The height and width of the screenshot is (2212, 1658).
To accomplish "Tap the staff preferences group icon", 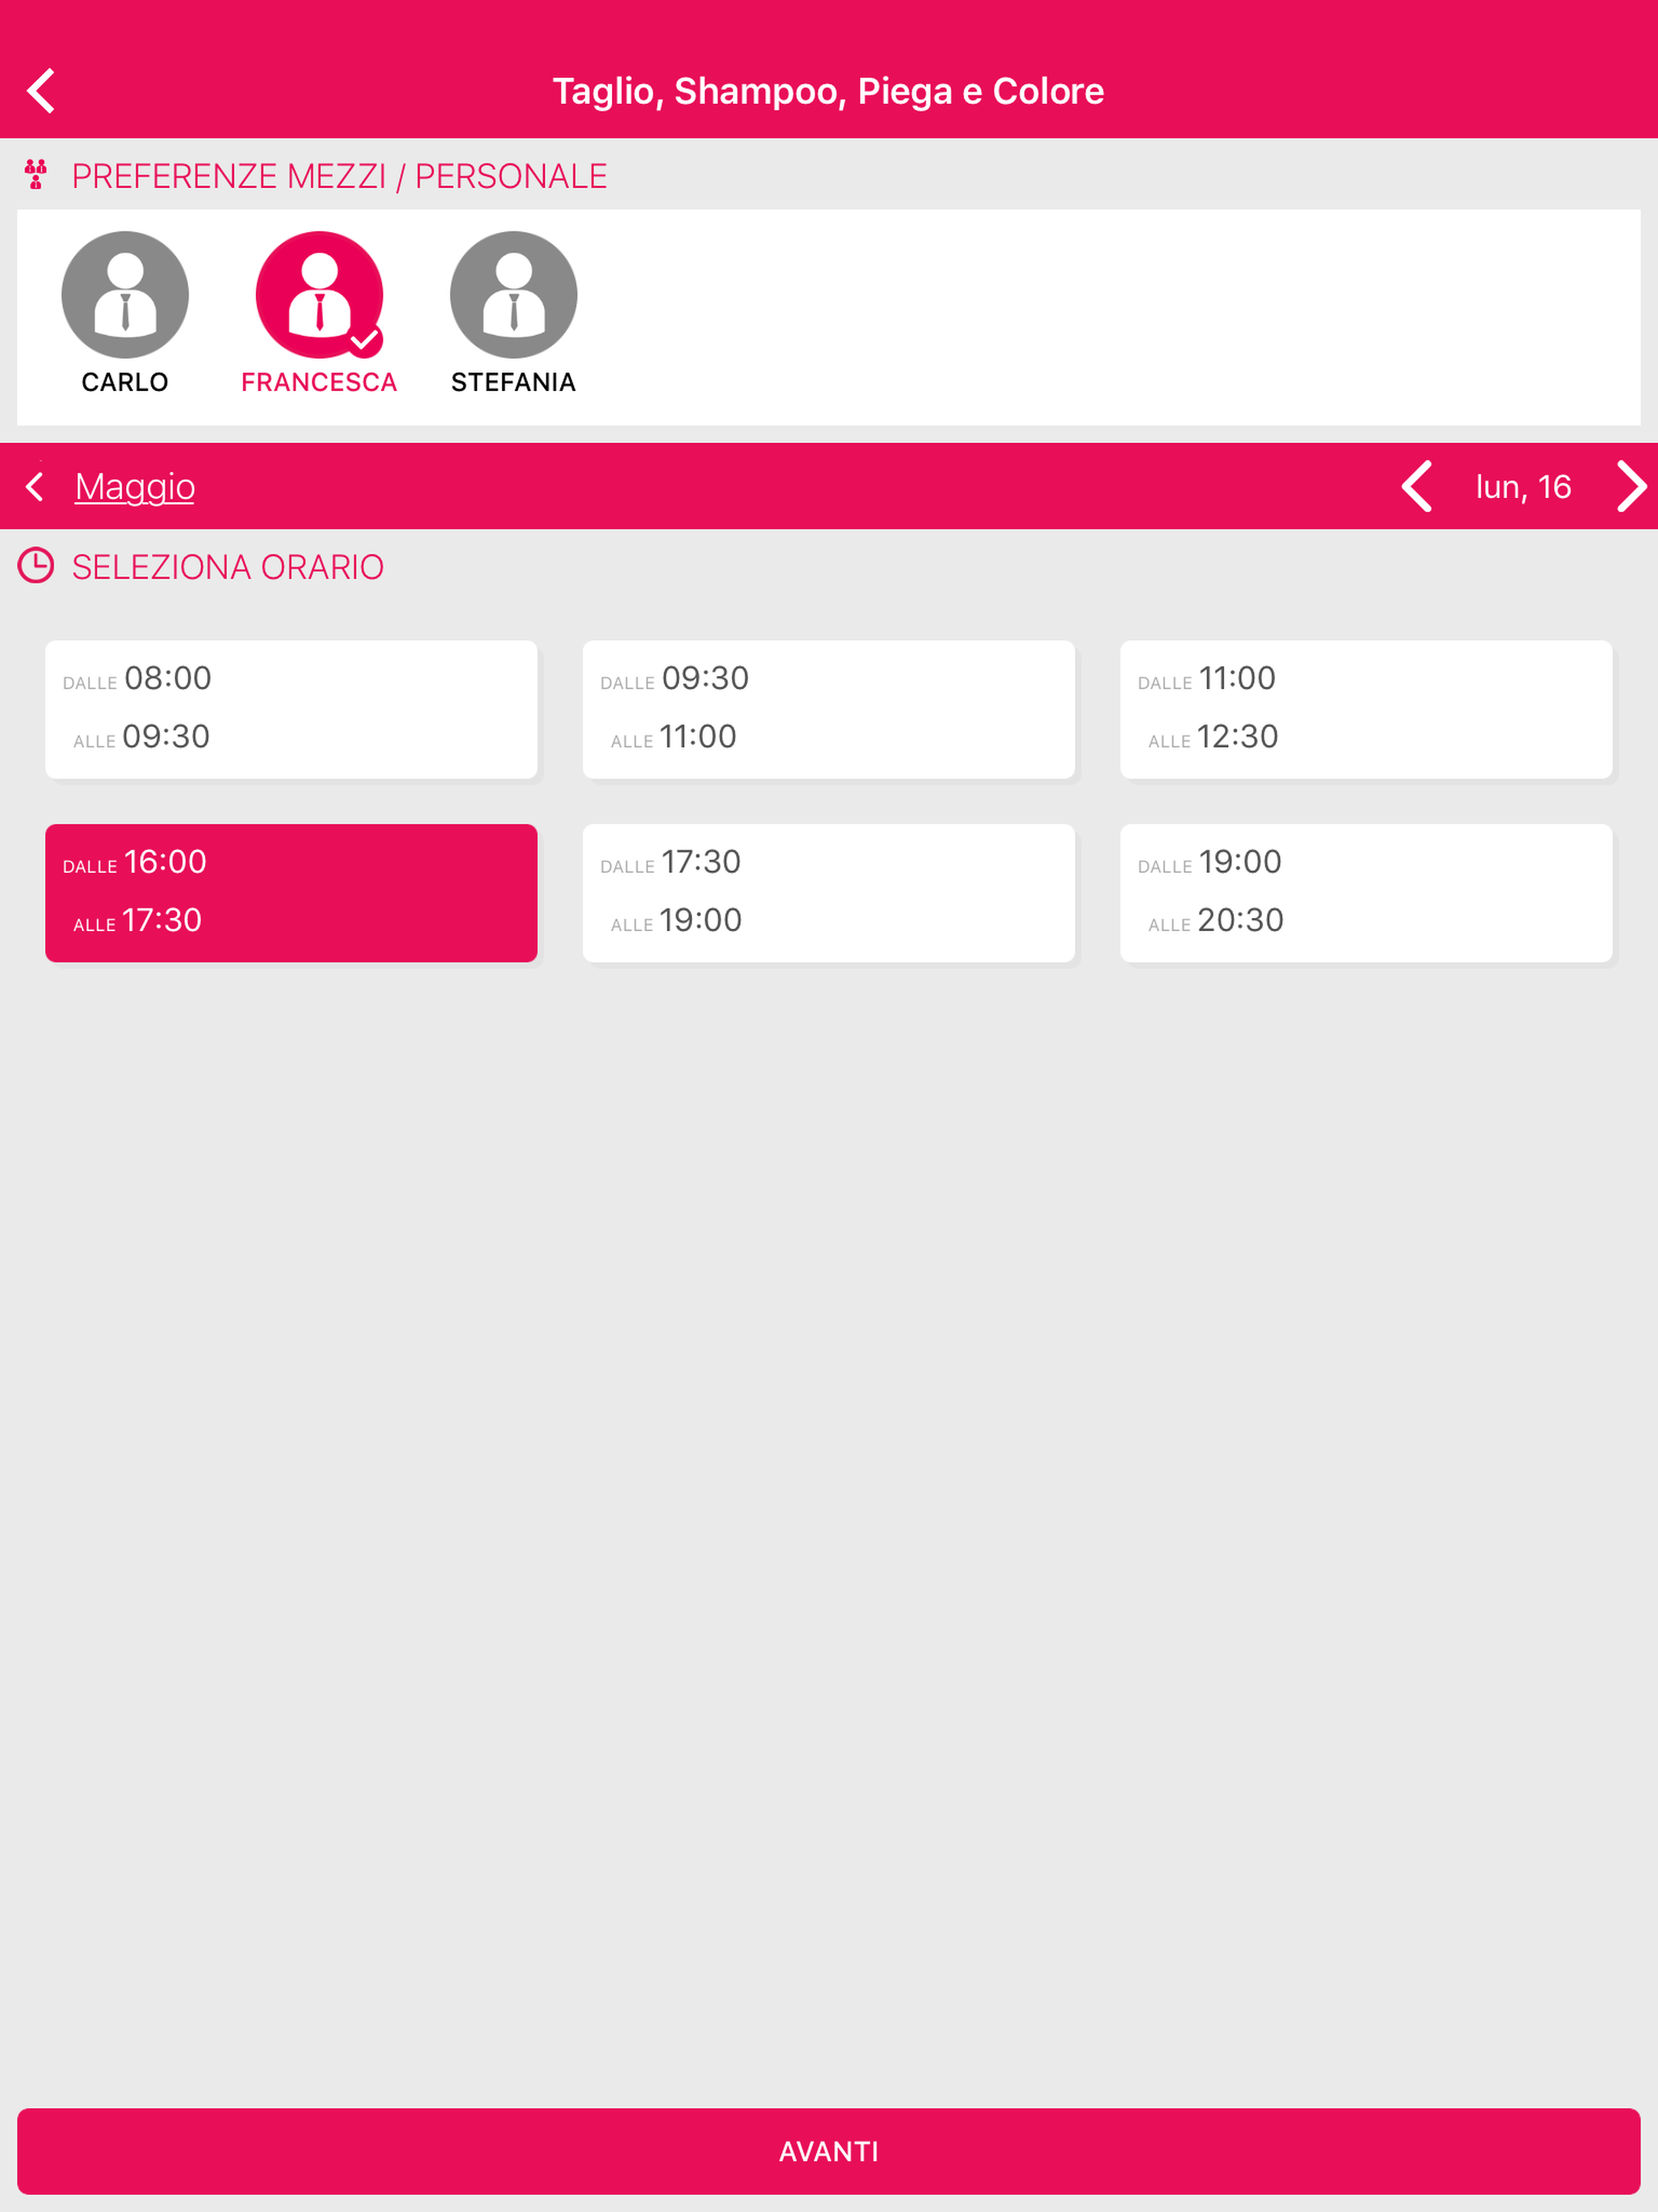I will click(36, 175).
